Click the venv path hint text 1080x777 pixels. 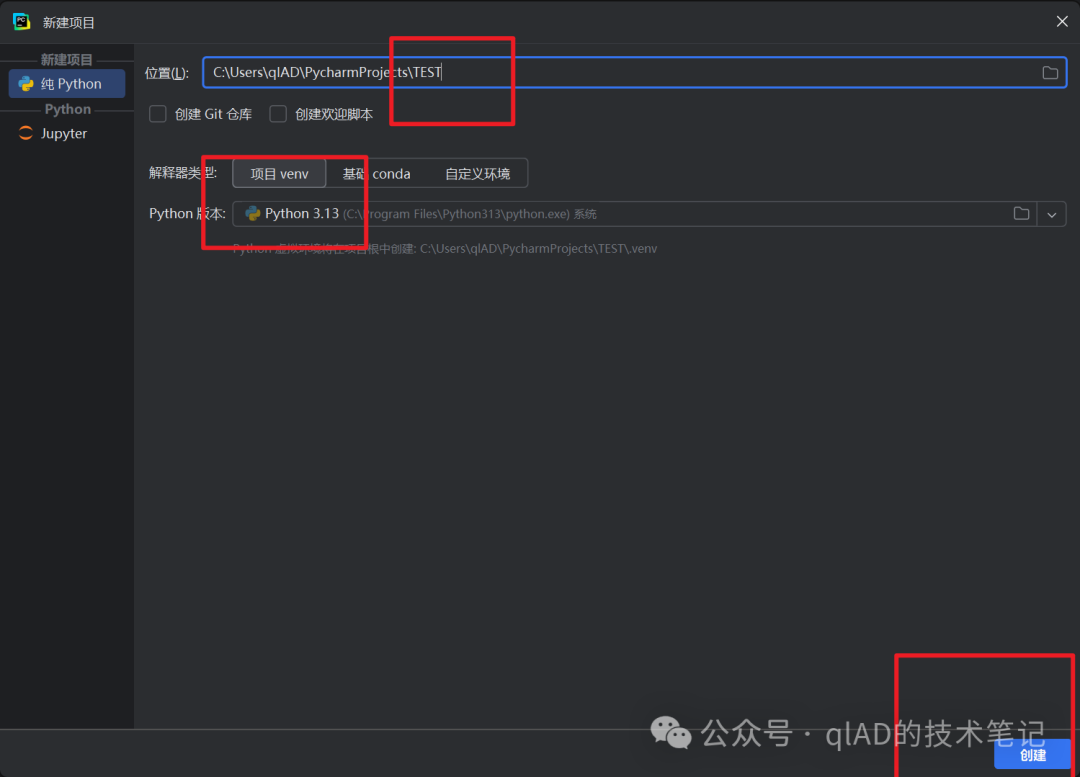tap(445, 249)
